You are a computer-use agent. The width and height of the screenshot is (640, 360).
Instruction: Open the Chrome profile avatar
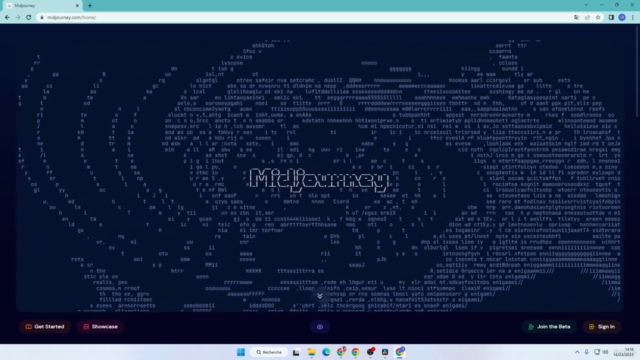(x=622, y=18)
